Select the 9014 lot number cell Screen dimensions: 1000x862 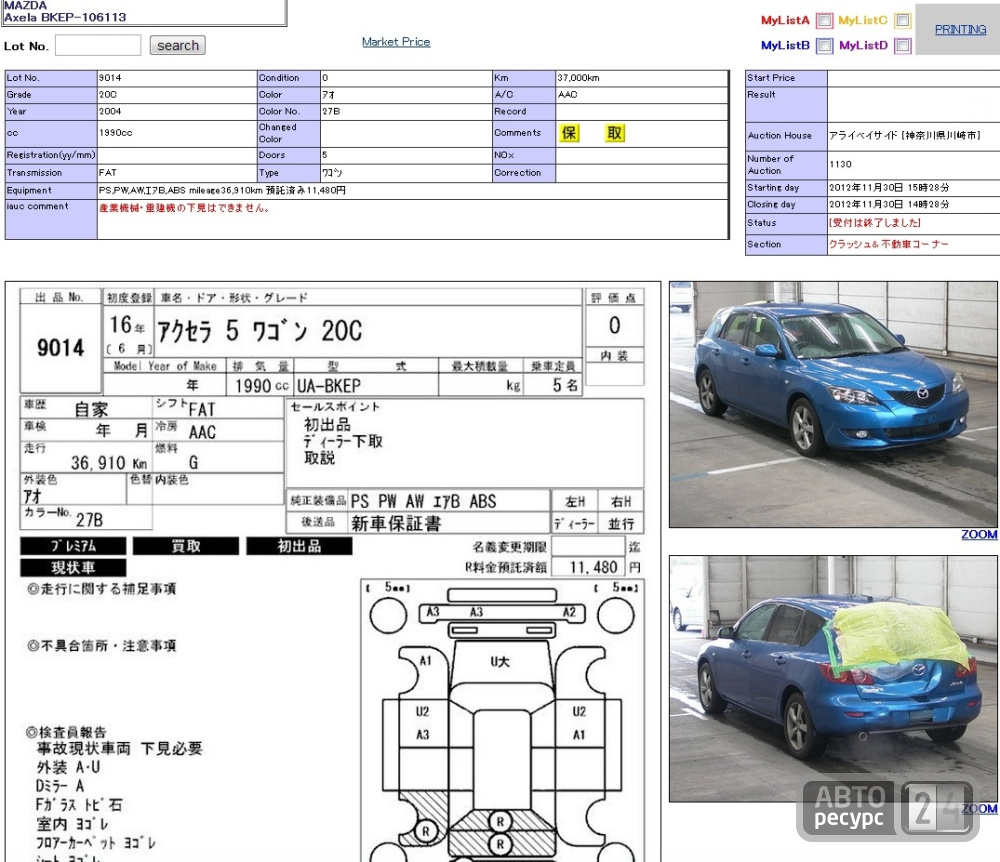176,78
